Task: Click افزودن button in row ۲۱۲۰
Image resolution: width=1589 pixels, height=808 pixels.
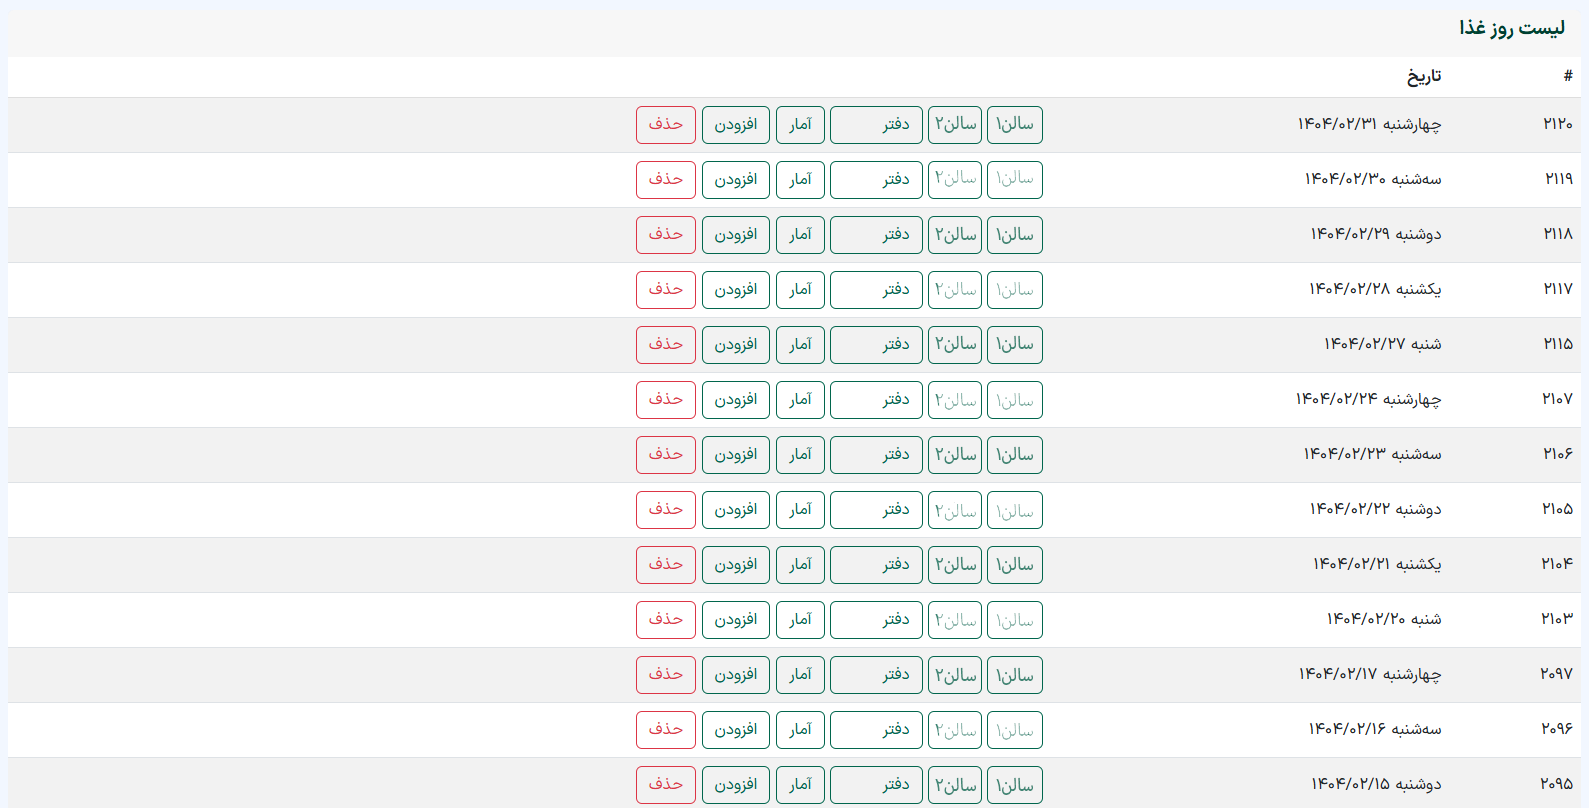Action: 736,125
